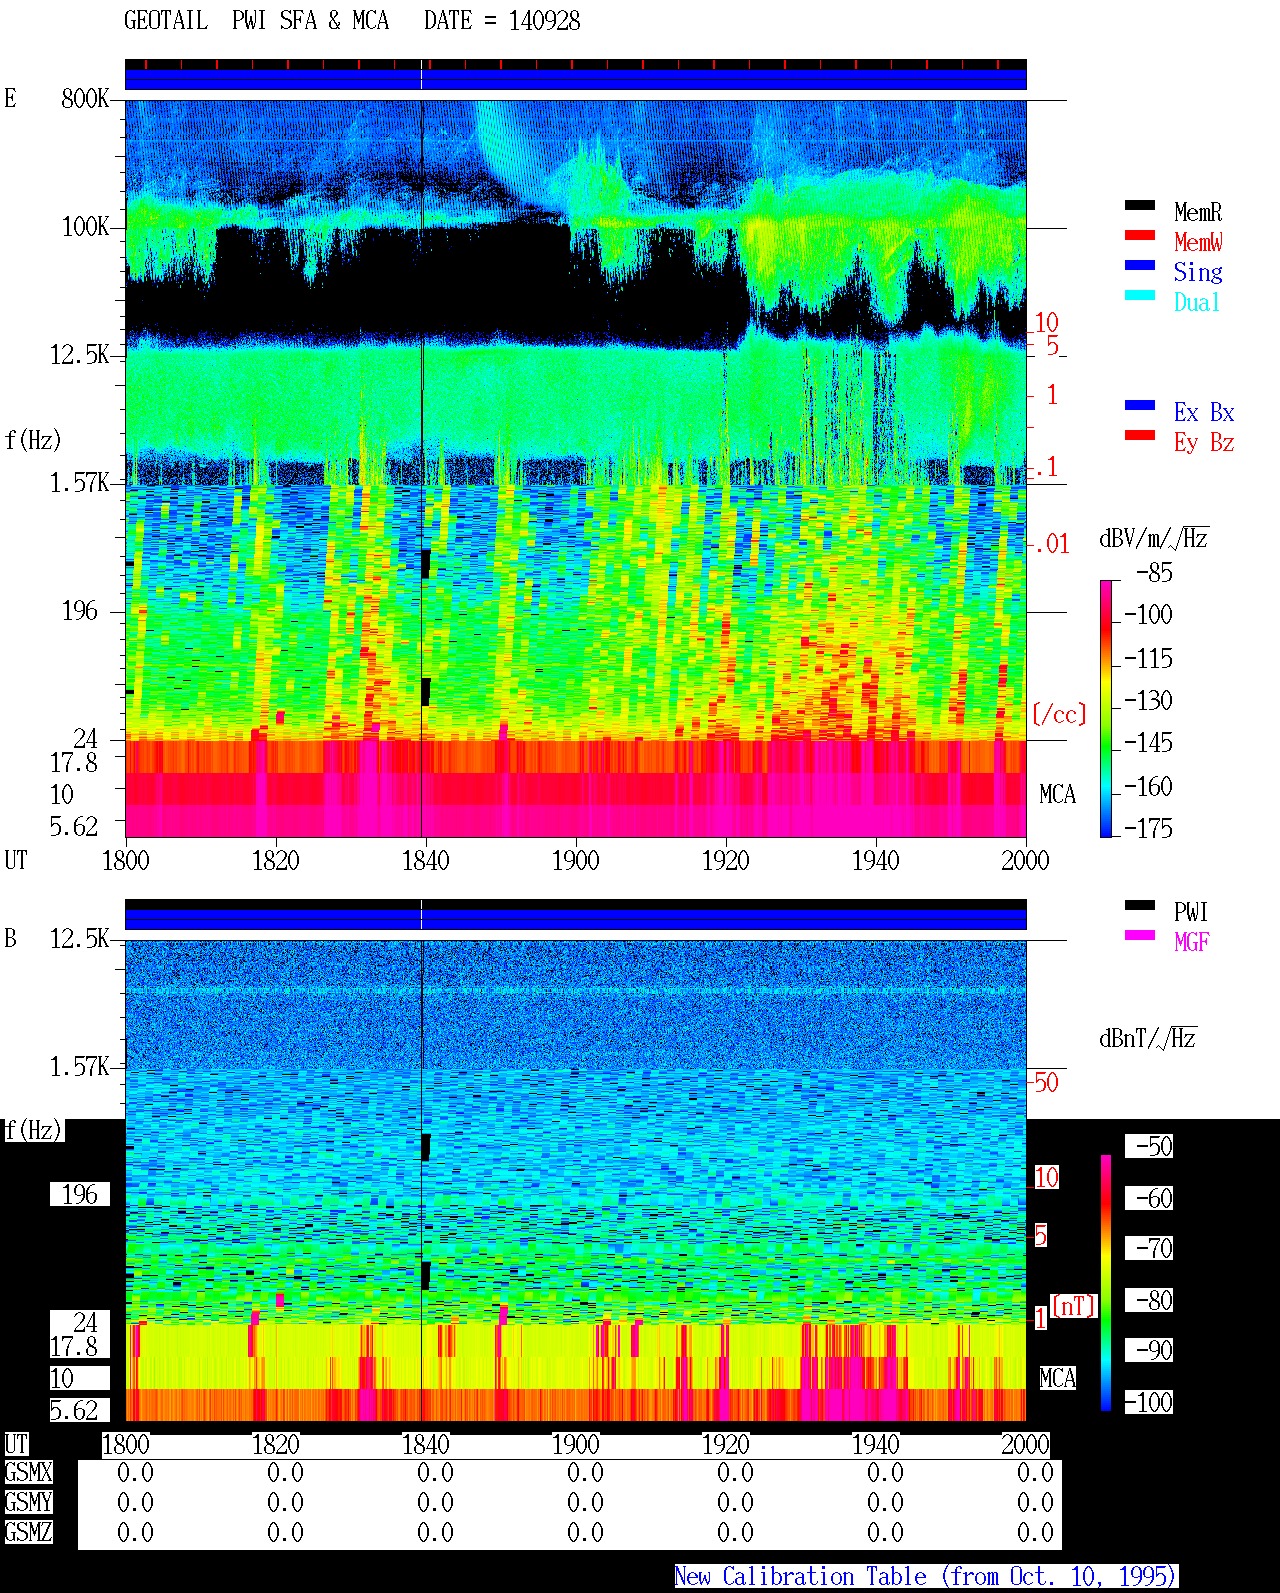Click the 1900 tick under the E panel
1280x1593 pixels.
click(575, 860)
